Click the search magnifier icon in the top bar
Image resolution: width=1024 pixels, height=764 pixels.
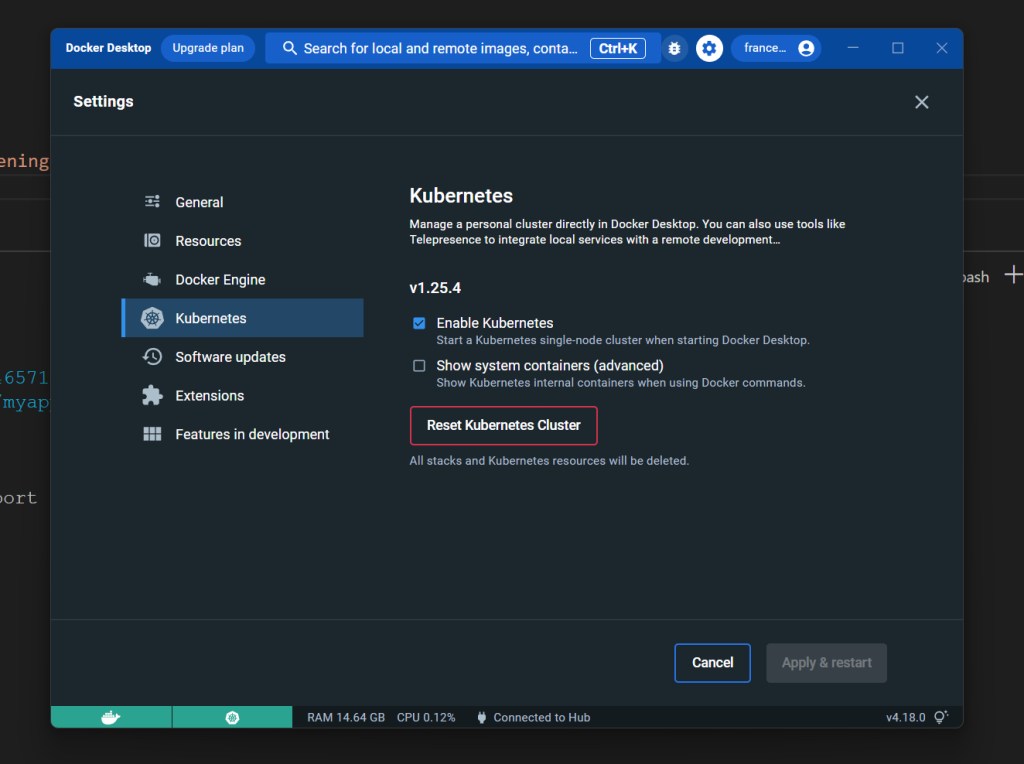pos(289,48)
